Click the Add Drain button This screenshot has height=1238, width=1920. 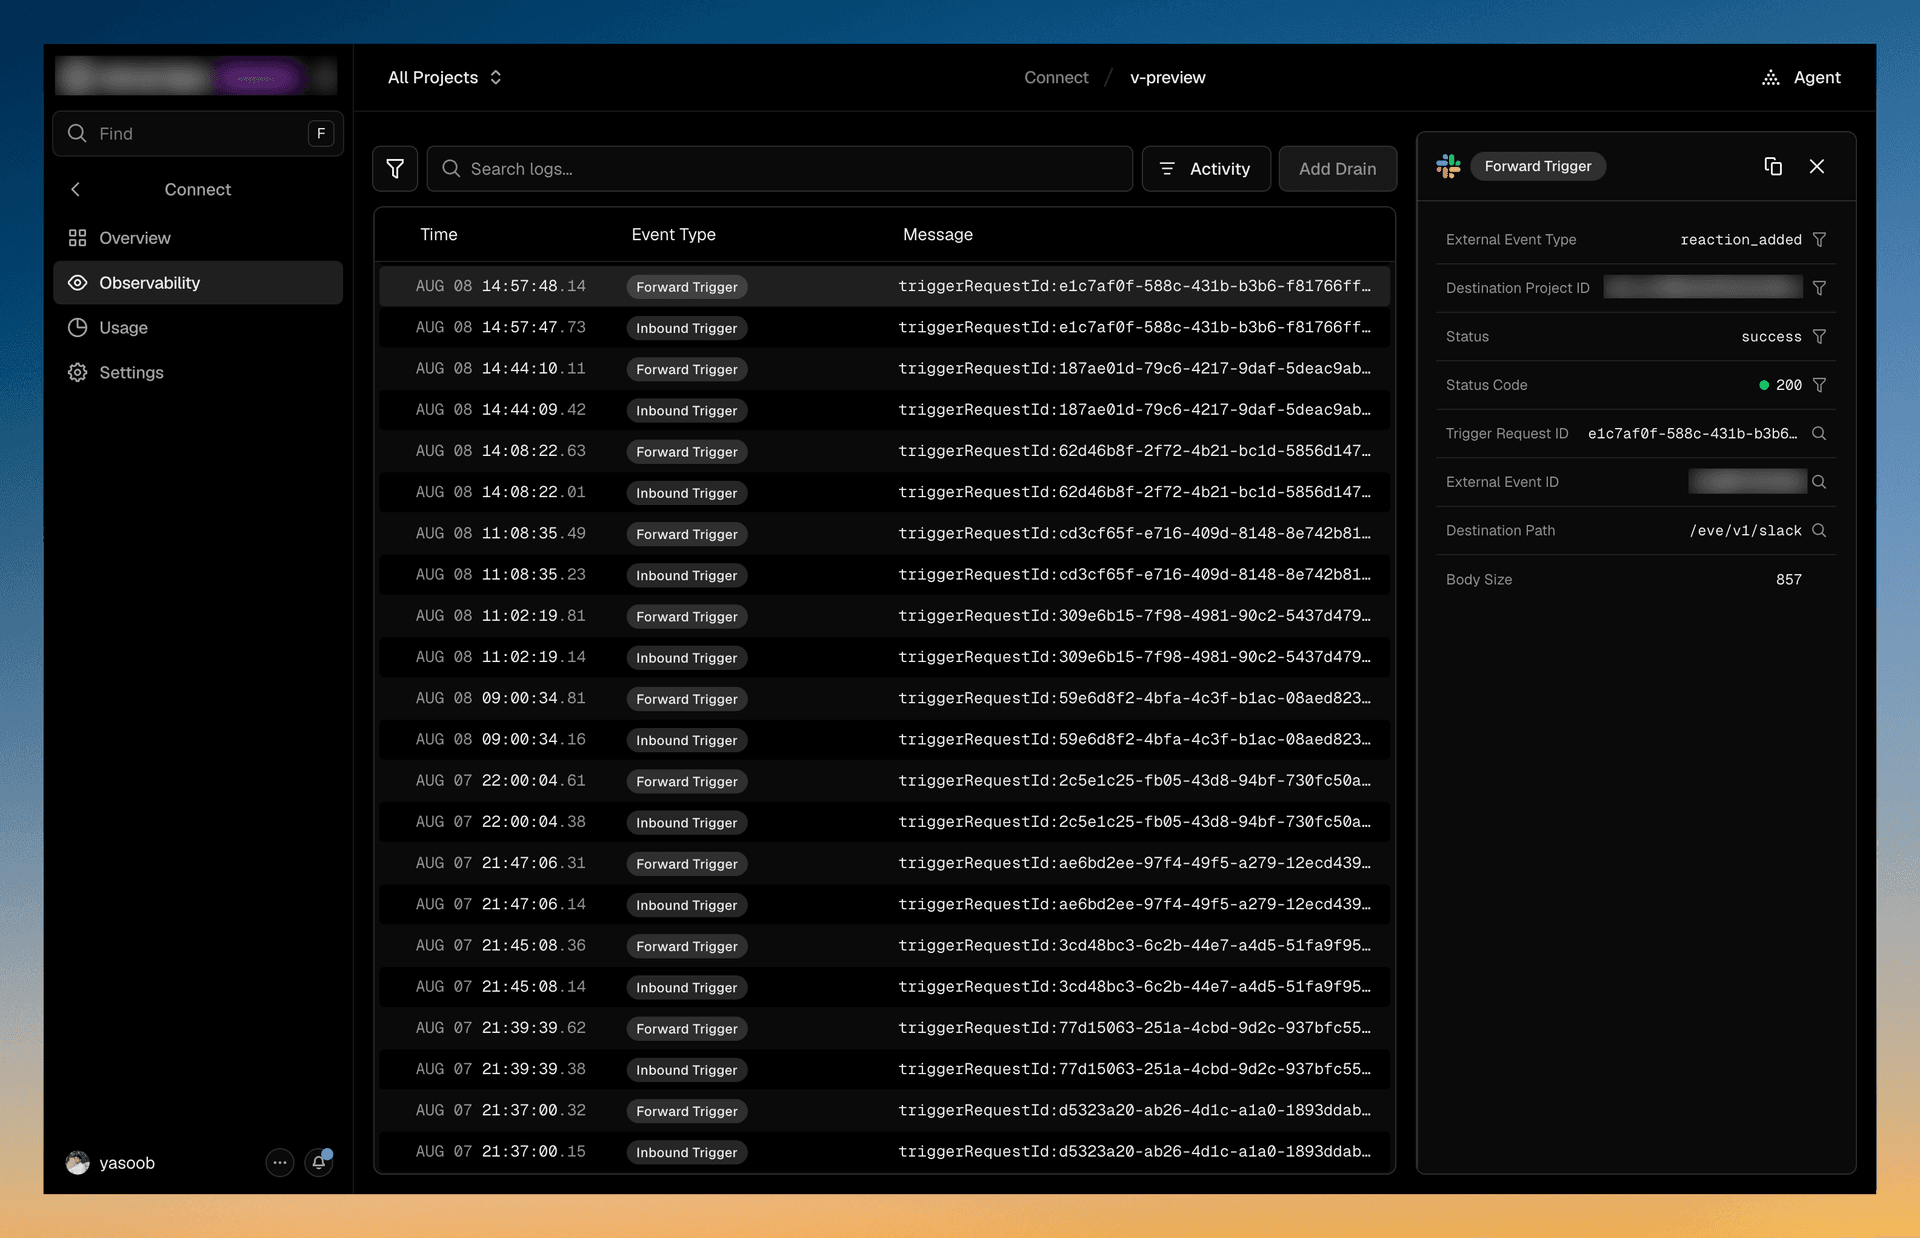(1337, 169)
